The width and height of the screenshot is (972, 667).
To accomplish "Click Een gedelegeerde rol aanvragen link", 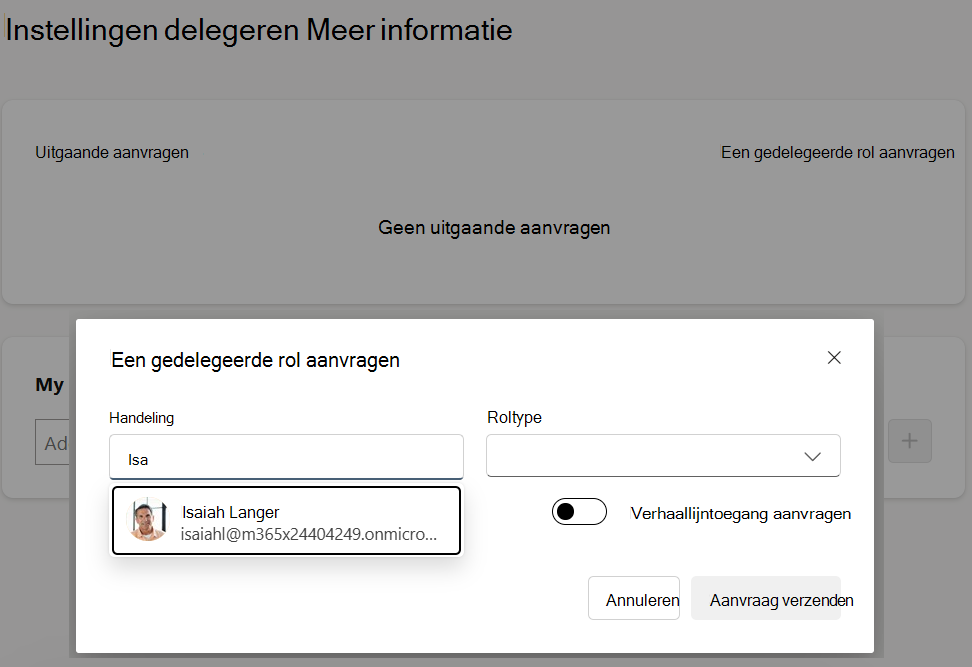I will (837, 152).
